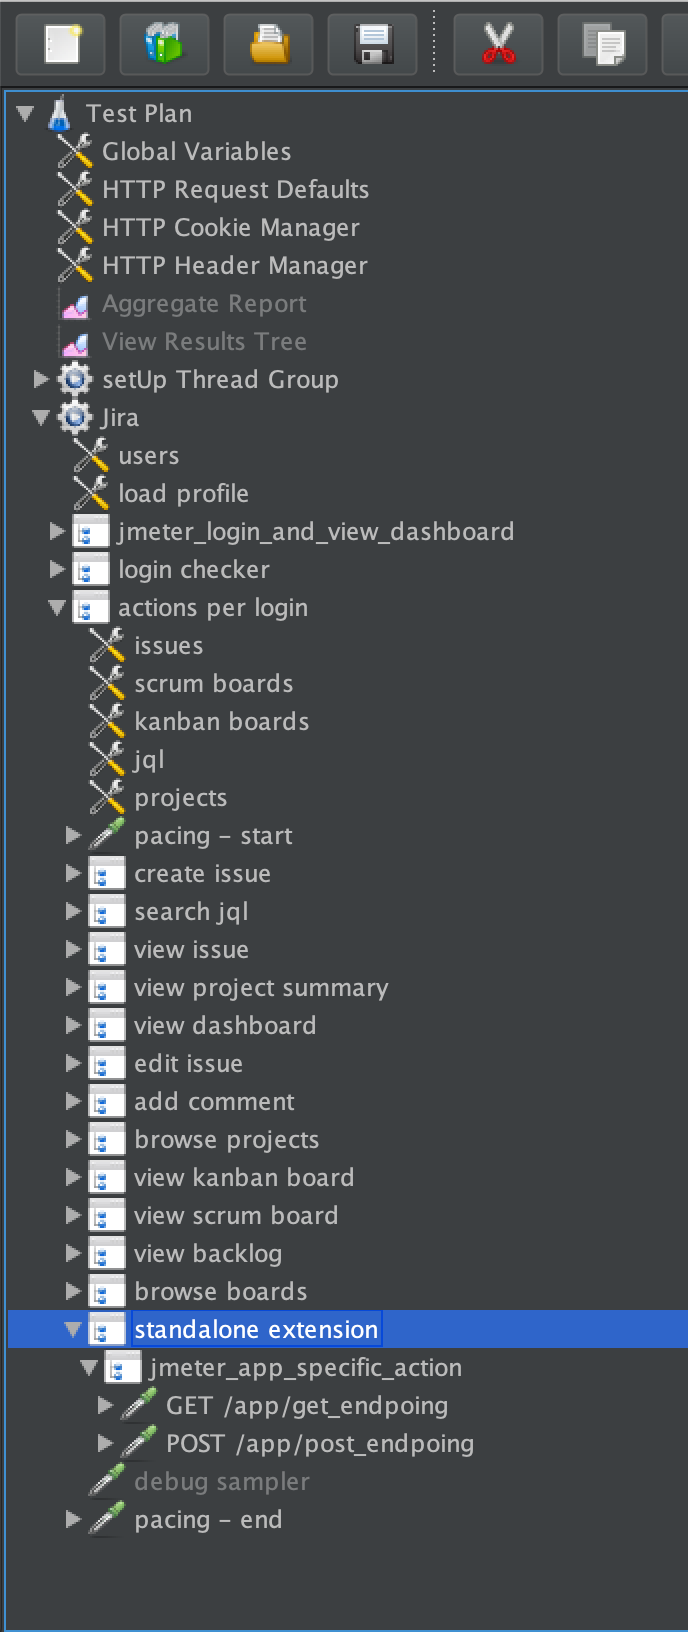Click the HTTP Request Defaults wrench icon

click(x=75, y=189)
